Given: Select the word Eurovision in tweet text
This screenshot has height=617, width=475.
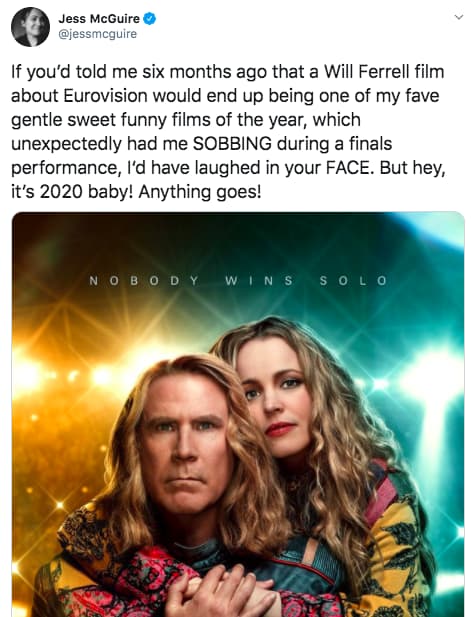Looking at the screenshot, I should 105,96.
